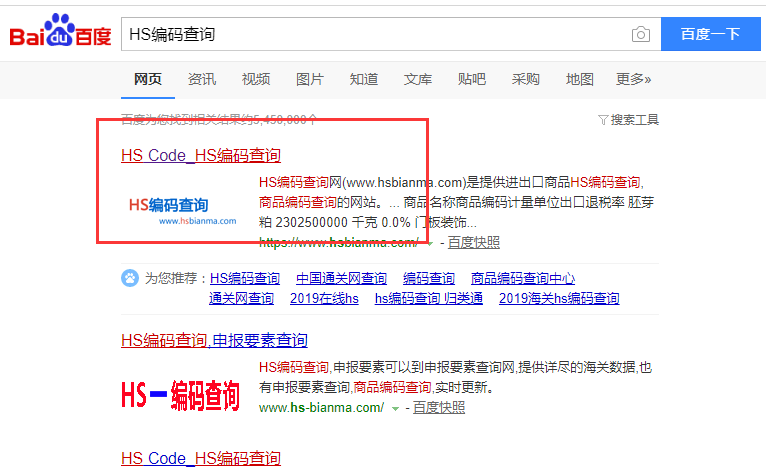
Task: Click the filter icon beside 搜索工具
Action: 603,120
